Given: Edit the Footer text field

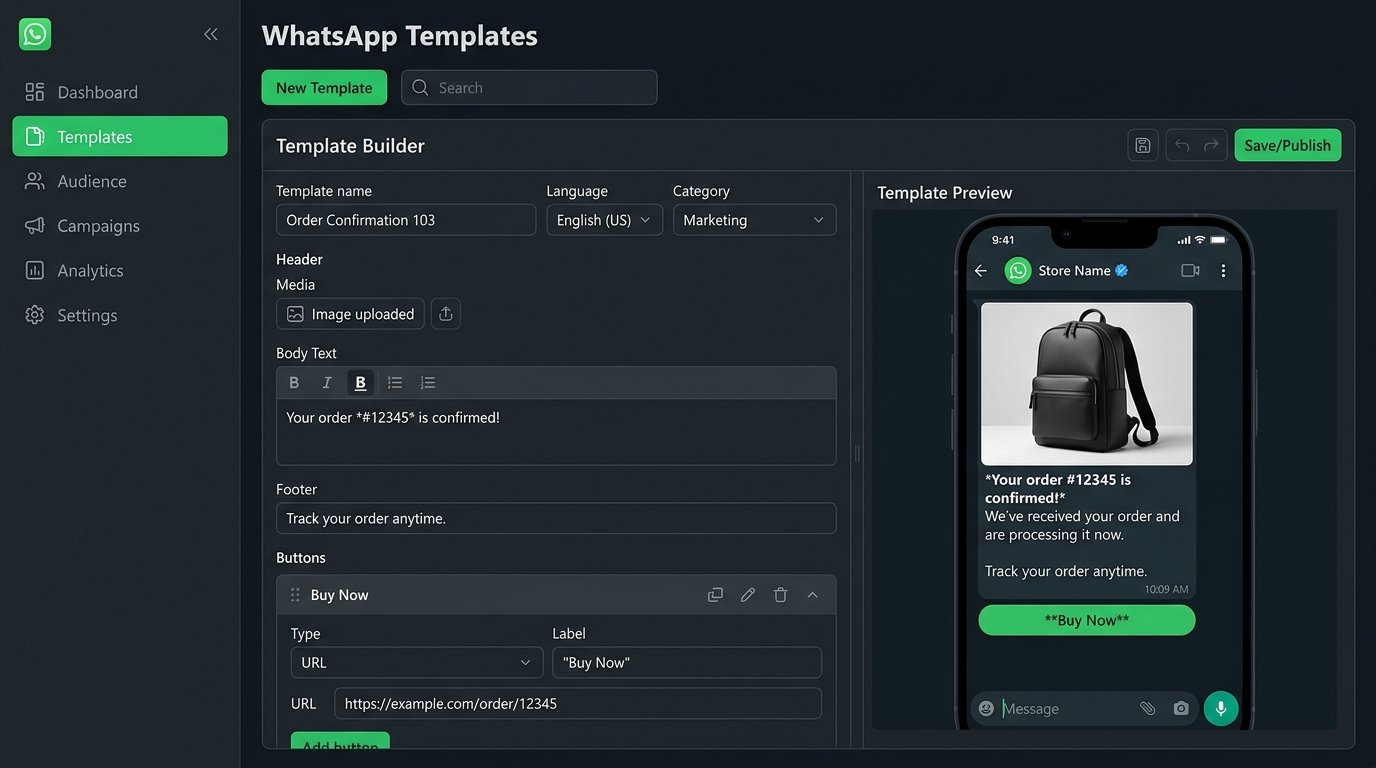Looking at the screenshot, I should tap(556, 518).
